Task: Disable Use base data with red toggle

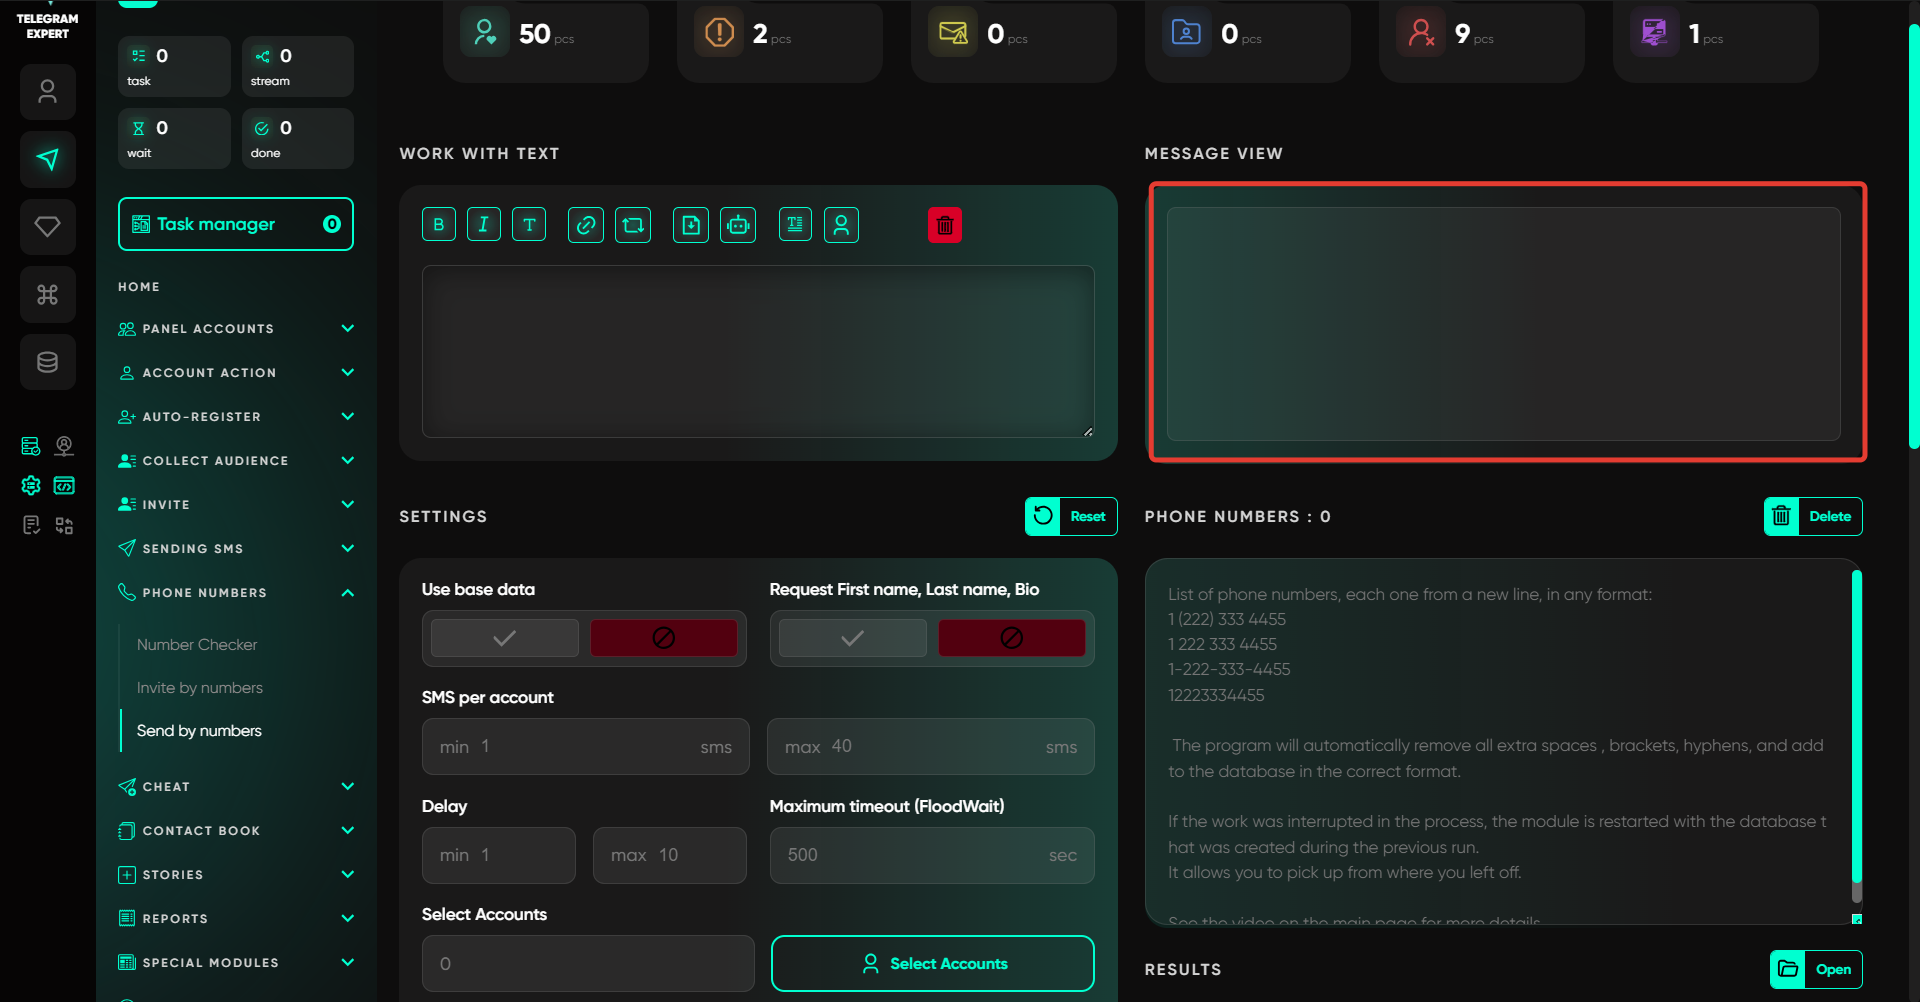Action: (x=663, y=638)
